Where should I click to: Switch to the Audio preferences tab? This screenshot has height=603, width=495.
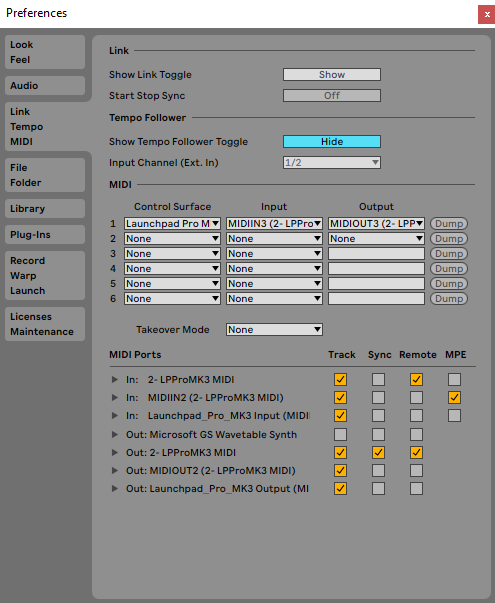(45, 85)
